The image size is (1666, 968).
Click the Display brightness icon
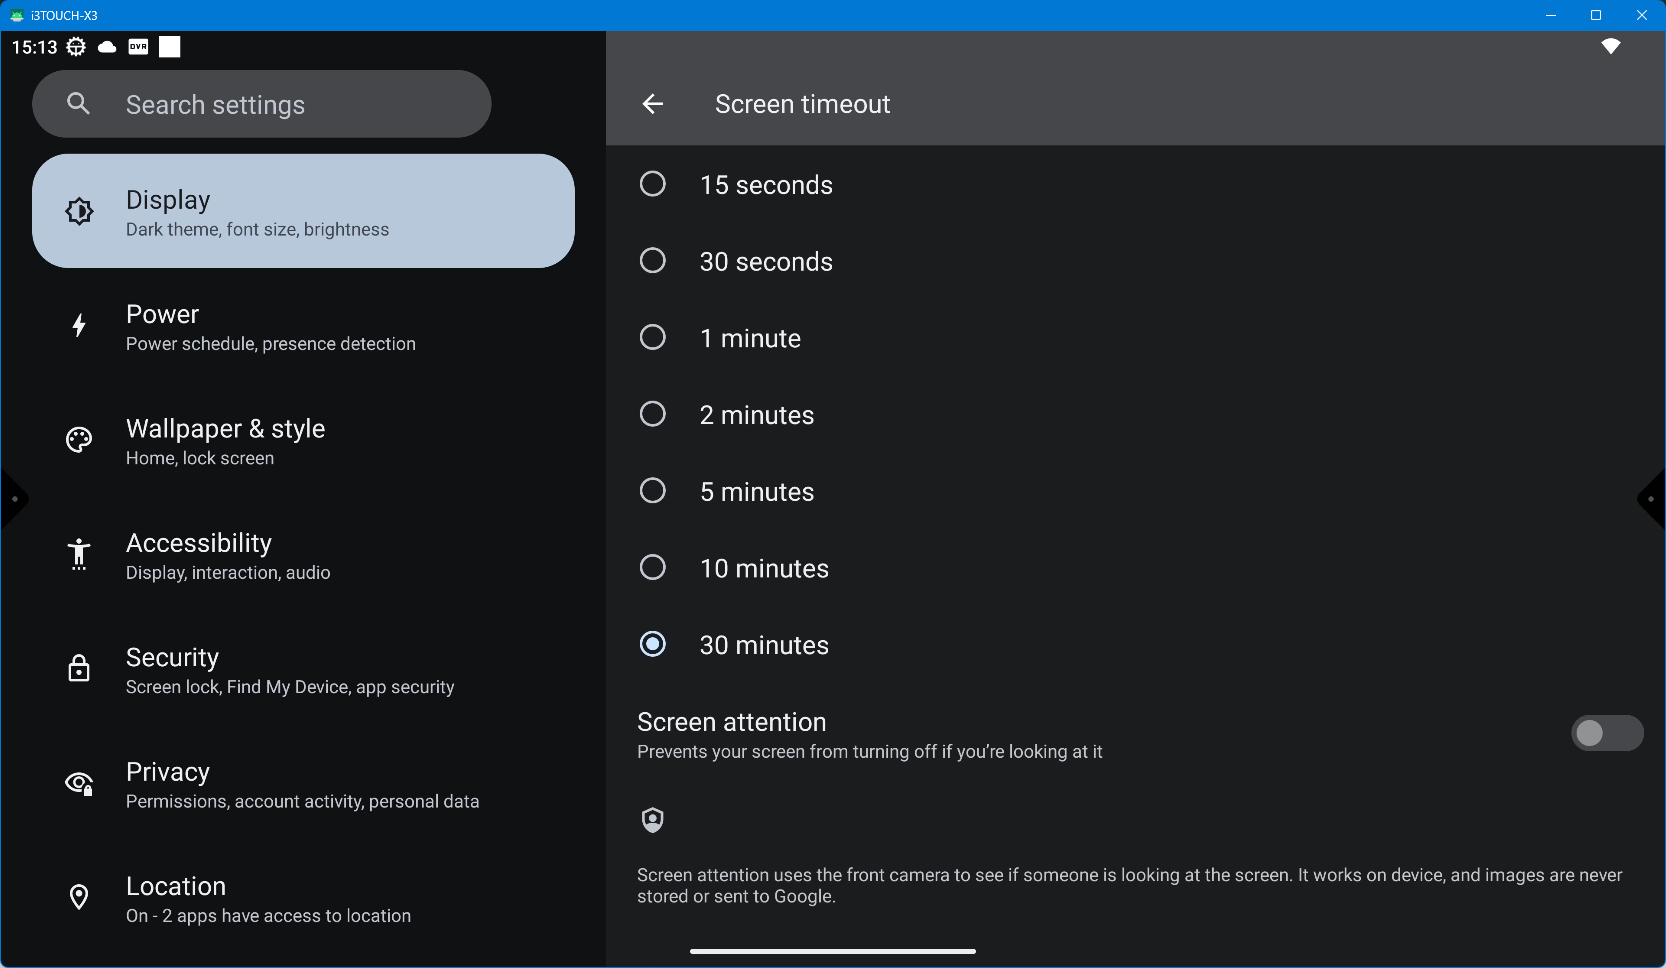(x=79, y=211)
